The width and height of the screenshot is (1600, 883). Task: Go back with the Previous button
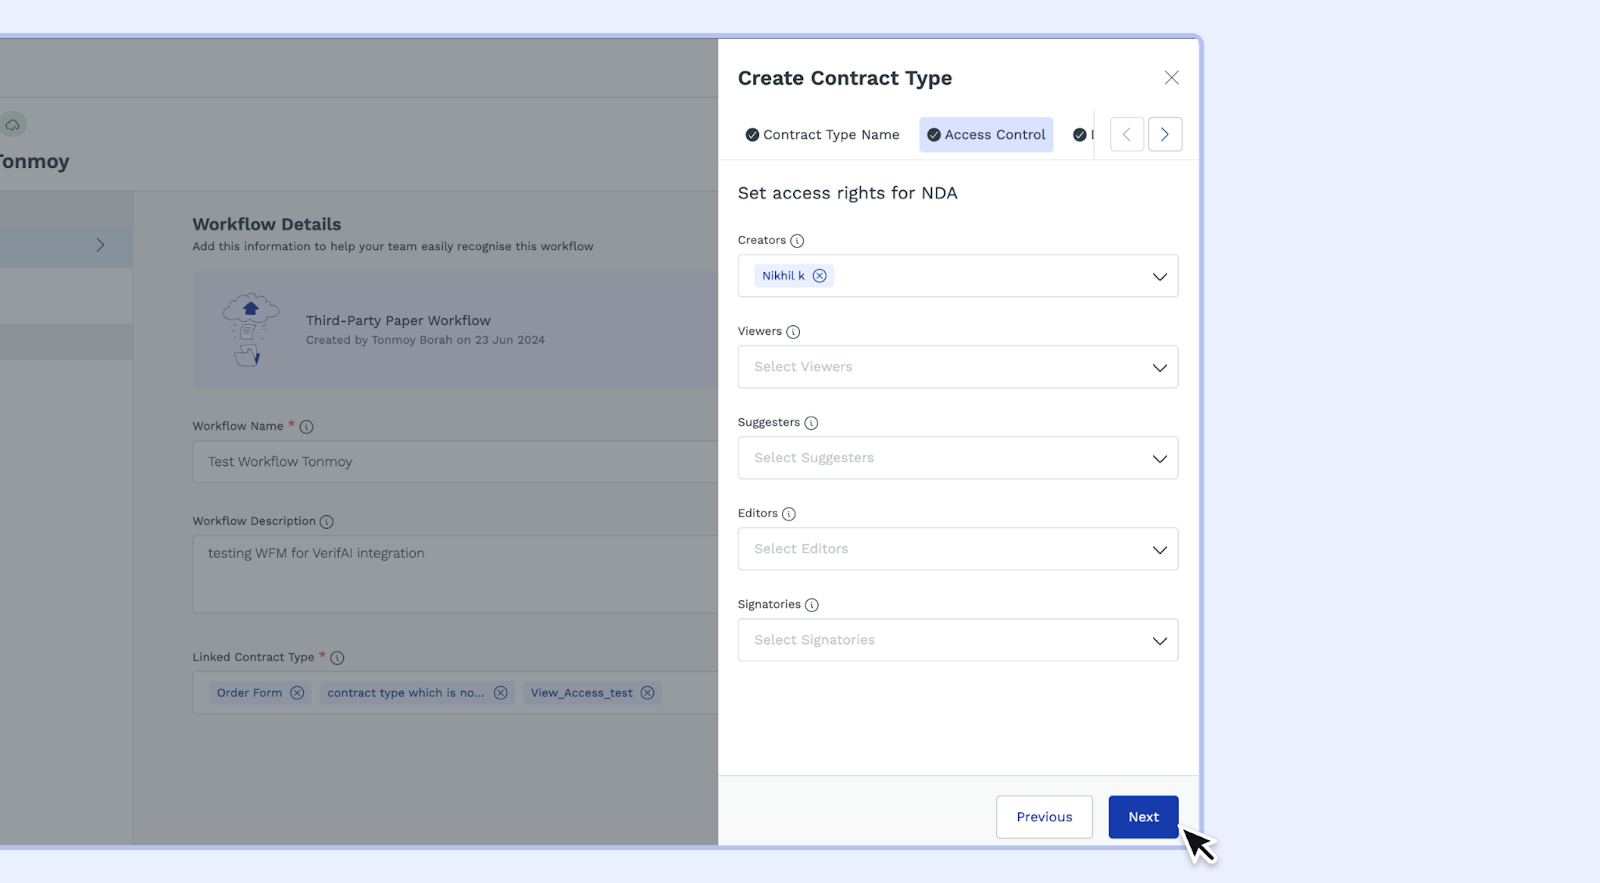click(1044, 817)
